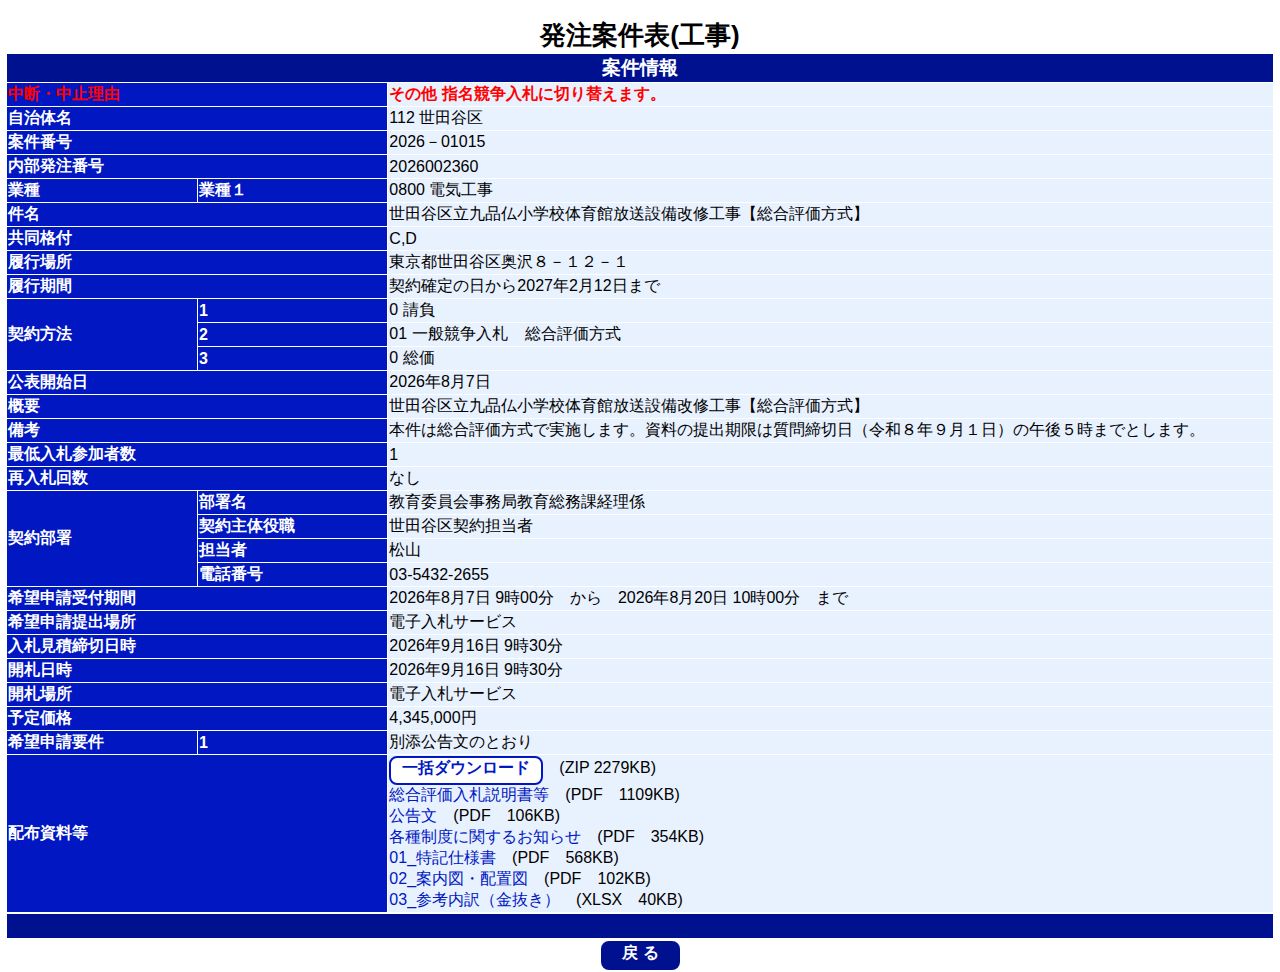Click the 案件情報 section header
Image resolution: width=1280 pixels, height=972 pixels.
pyautogui.click(x=640, y=68)
